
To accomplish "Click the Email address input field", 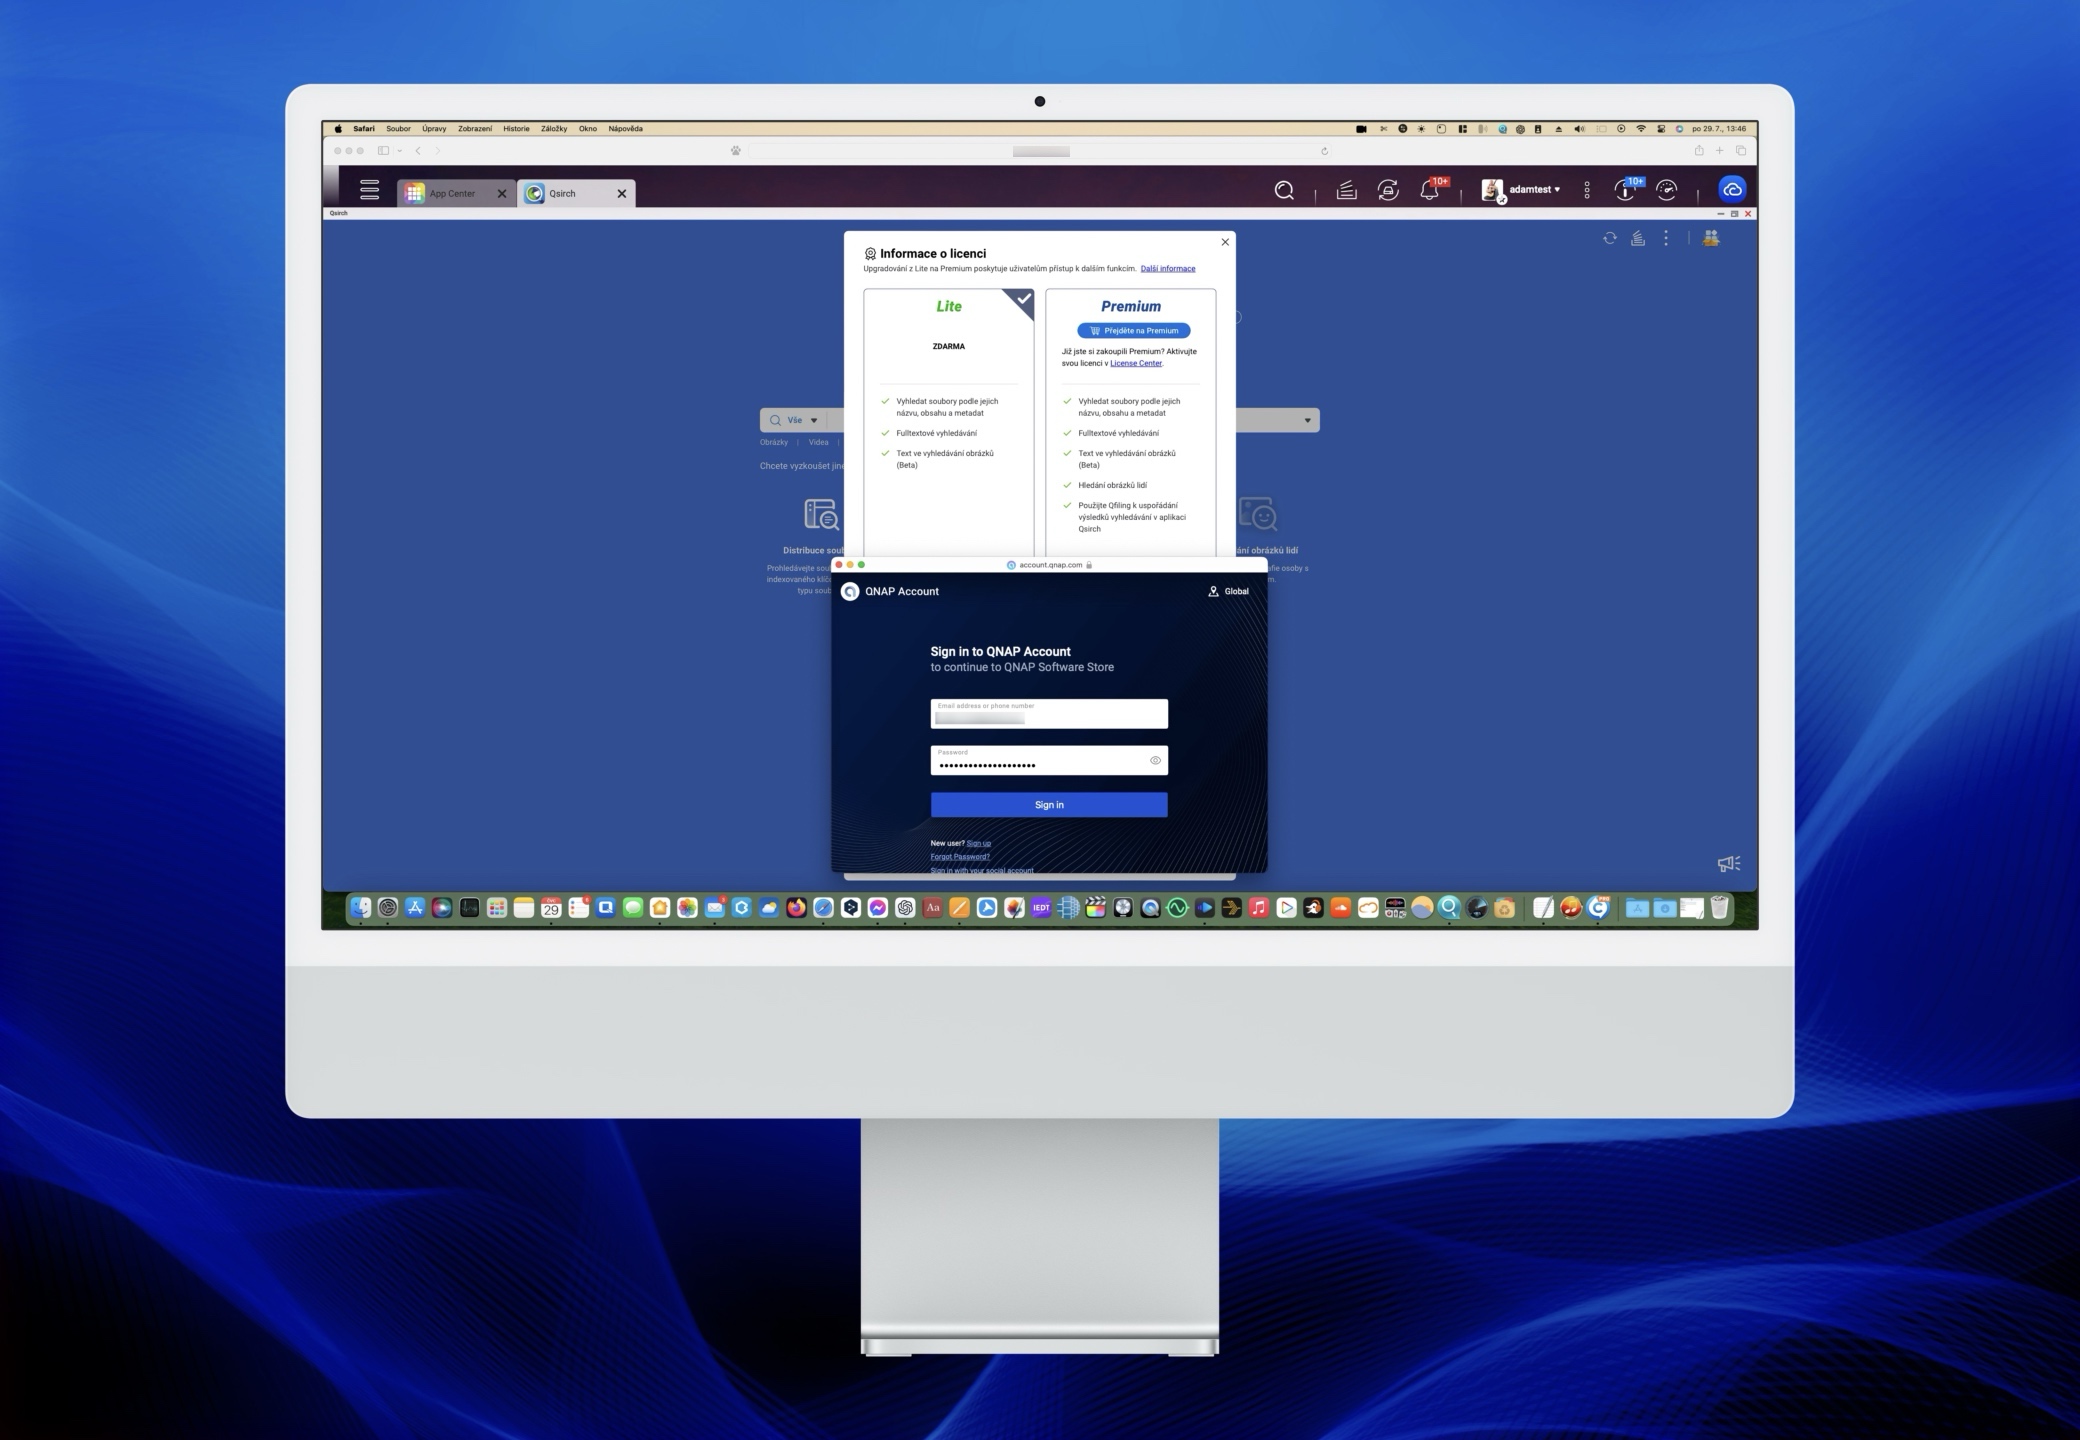I will 1048,714.
